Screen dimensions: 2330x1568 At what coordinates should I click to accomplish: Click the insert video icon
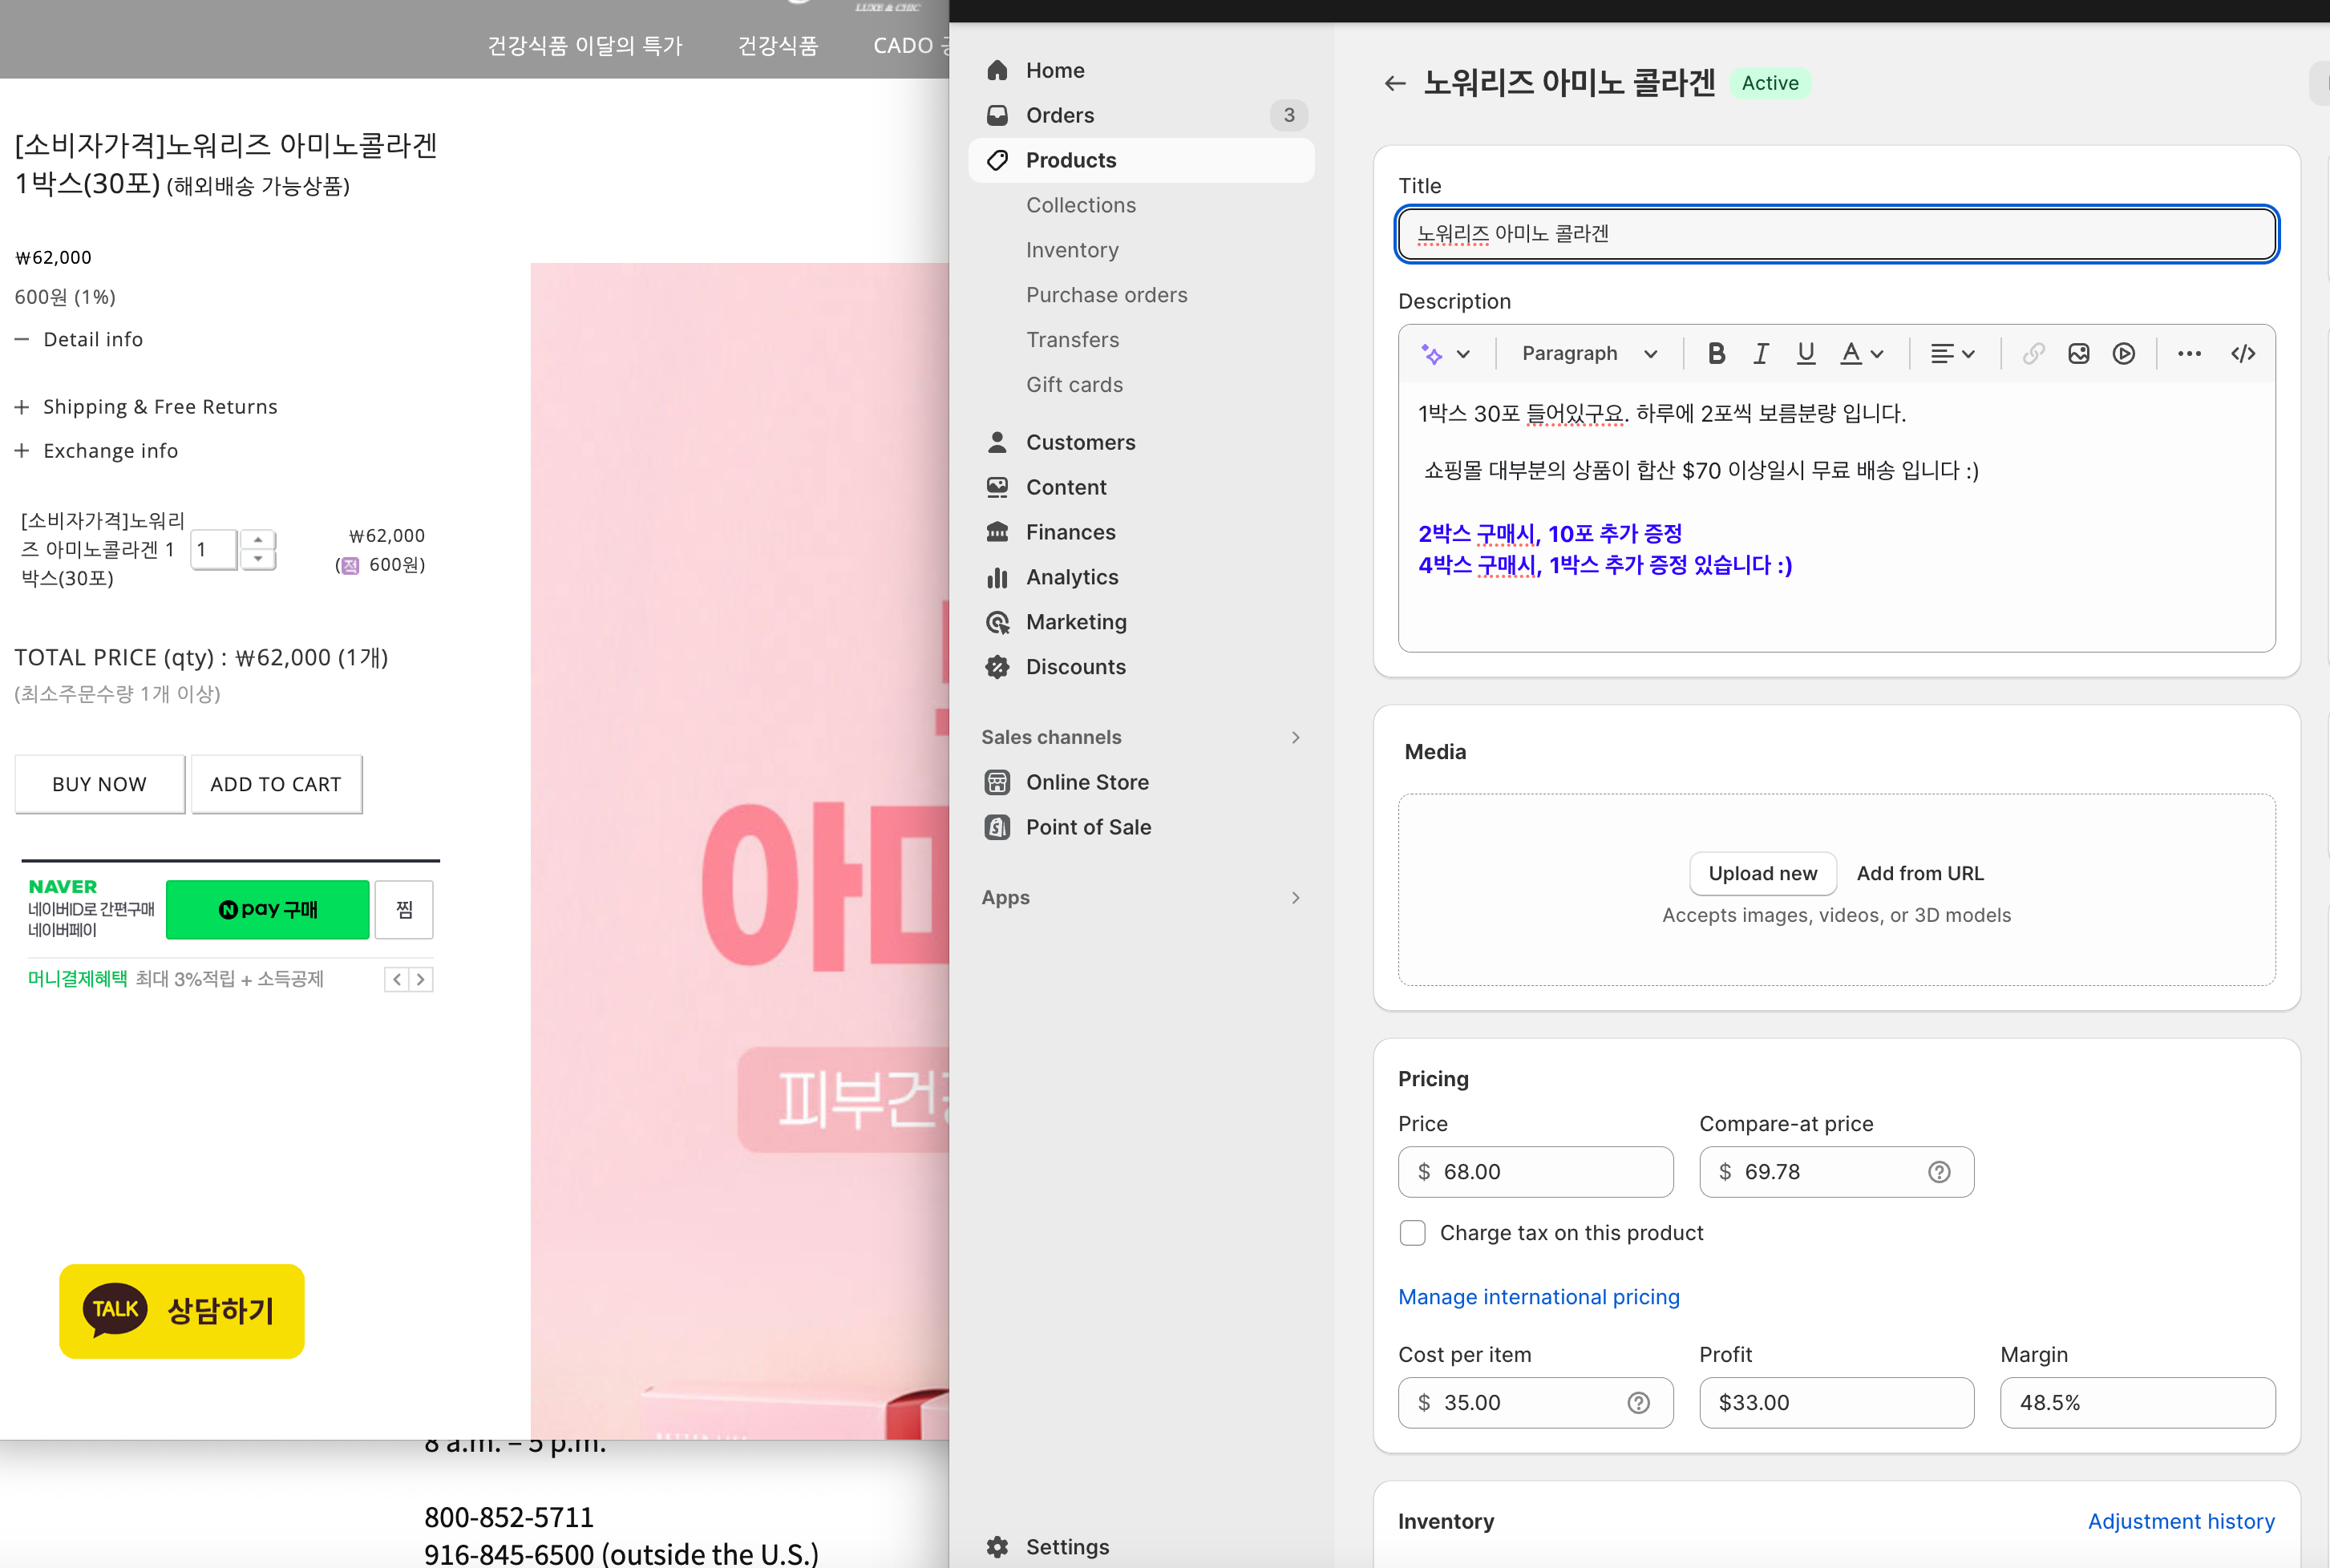2124,353
